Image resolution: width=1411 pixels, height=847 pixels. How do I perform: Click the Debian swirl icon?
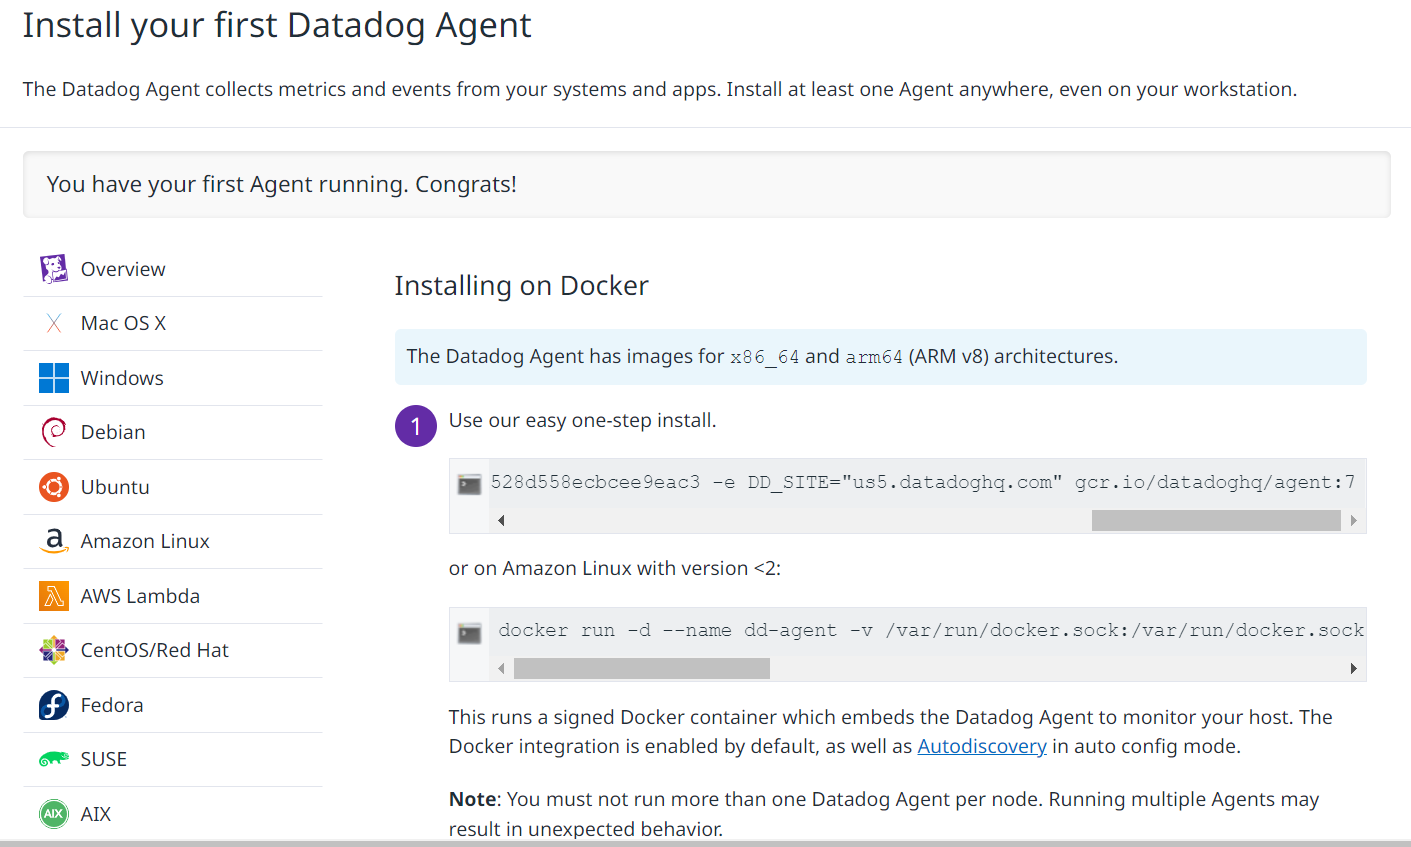point(54,432)
